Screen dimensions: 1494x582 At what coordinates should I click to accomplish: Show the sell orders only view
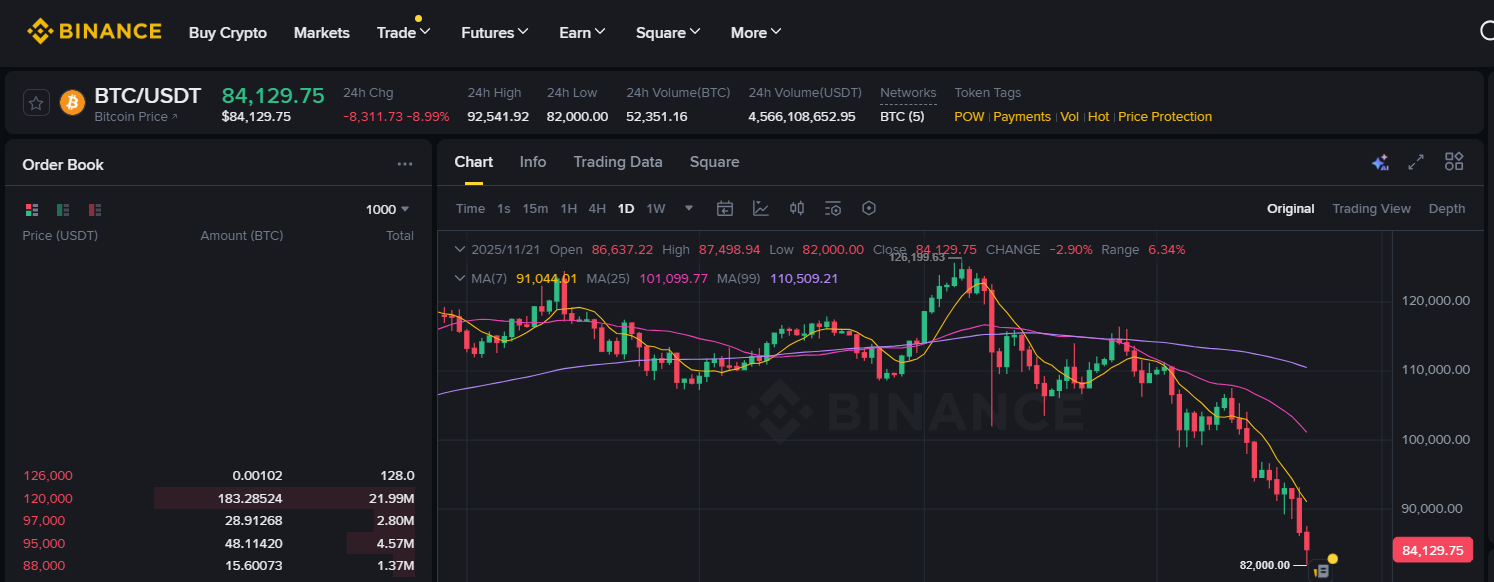pyautogui.click(x=94, y=209)
